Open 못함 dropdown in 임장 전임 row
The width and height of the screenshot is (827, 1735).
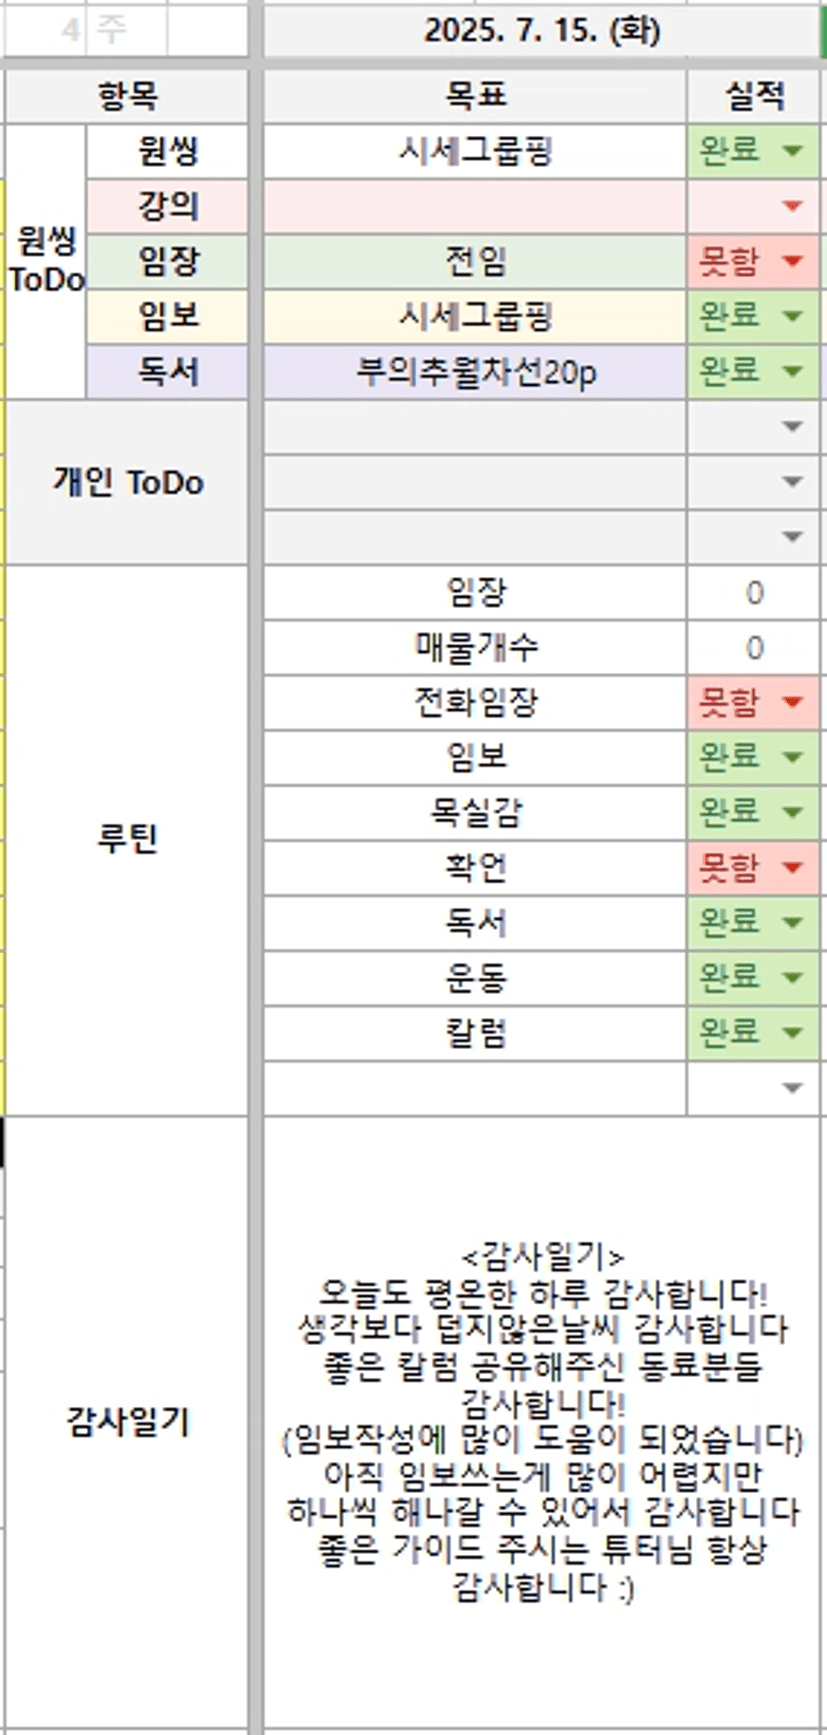coord(792,261)
